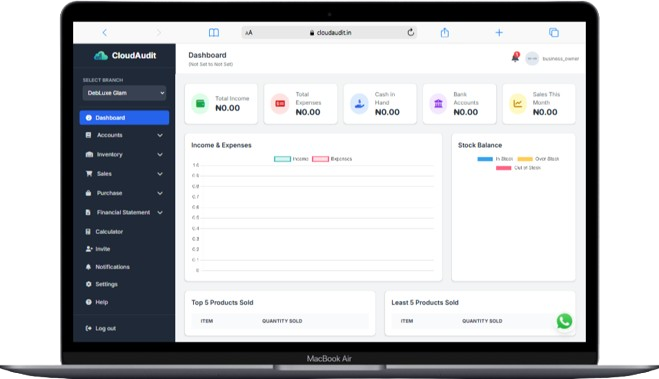Toggle the Expenses legend swatch
The height and width of the screenshot is (379, 659).
coord(320,159)
